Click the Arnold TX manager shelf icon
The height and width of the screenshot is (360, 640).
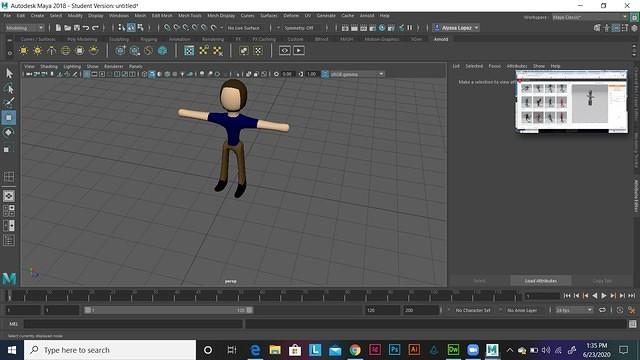189,51
